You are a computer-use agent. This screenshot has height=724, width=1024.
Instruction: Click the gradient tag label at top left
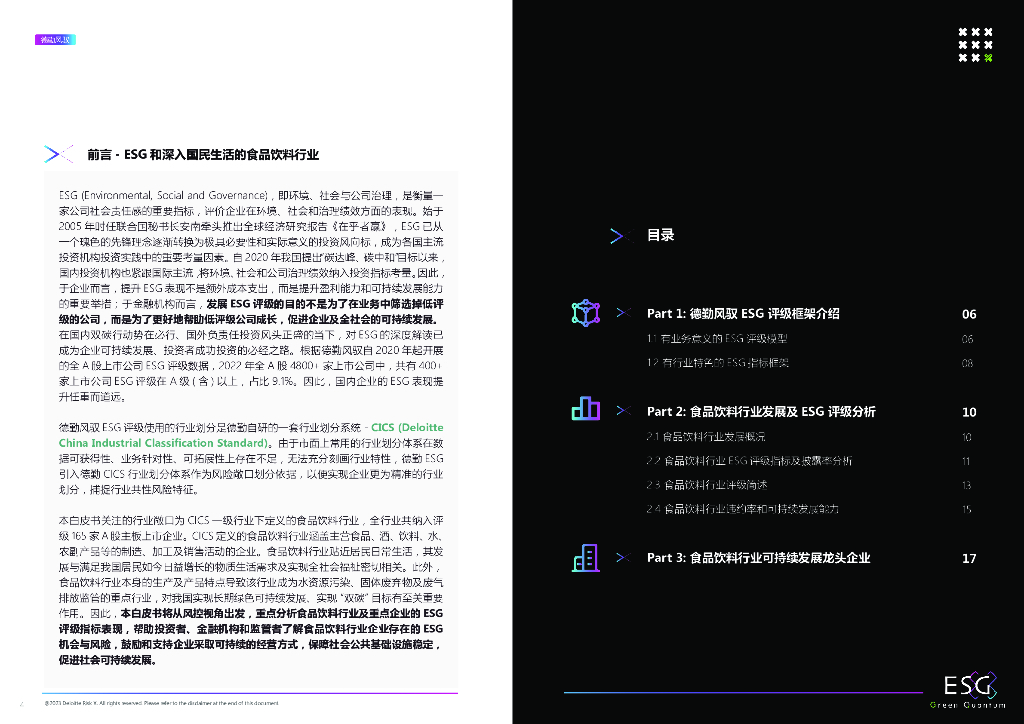point(54,40)
